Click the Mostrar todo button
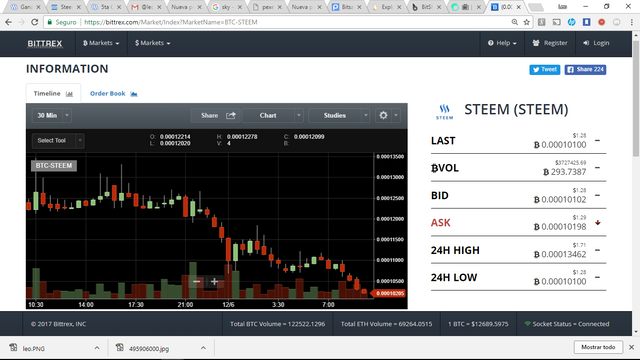The width and height of the screenshot is (640, 360). [598, 347]
